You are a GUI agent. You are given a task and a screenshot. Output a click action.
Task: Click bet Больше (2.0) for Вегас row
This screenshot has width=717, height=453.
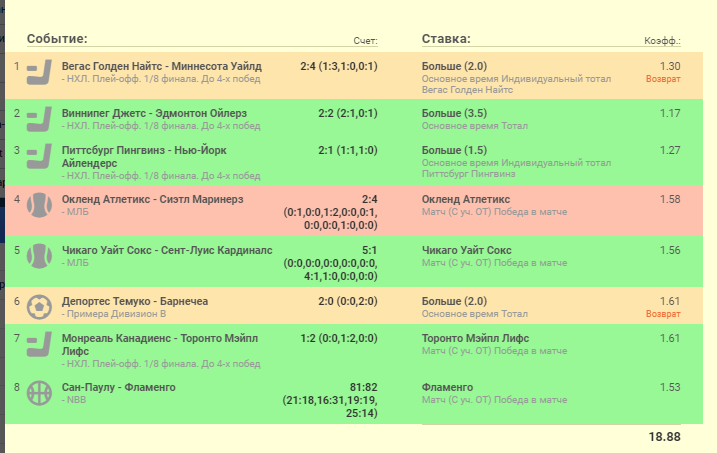454,66
